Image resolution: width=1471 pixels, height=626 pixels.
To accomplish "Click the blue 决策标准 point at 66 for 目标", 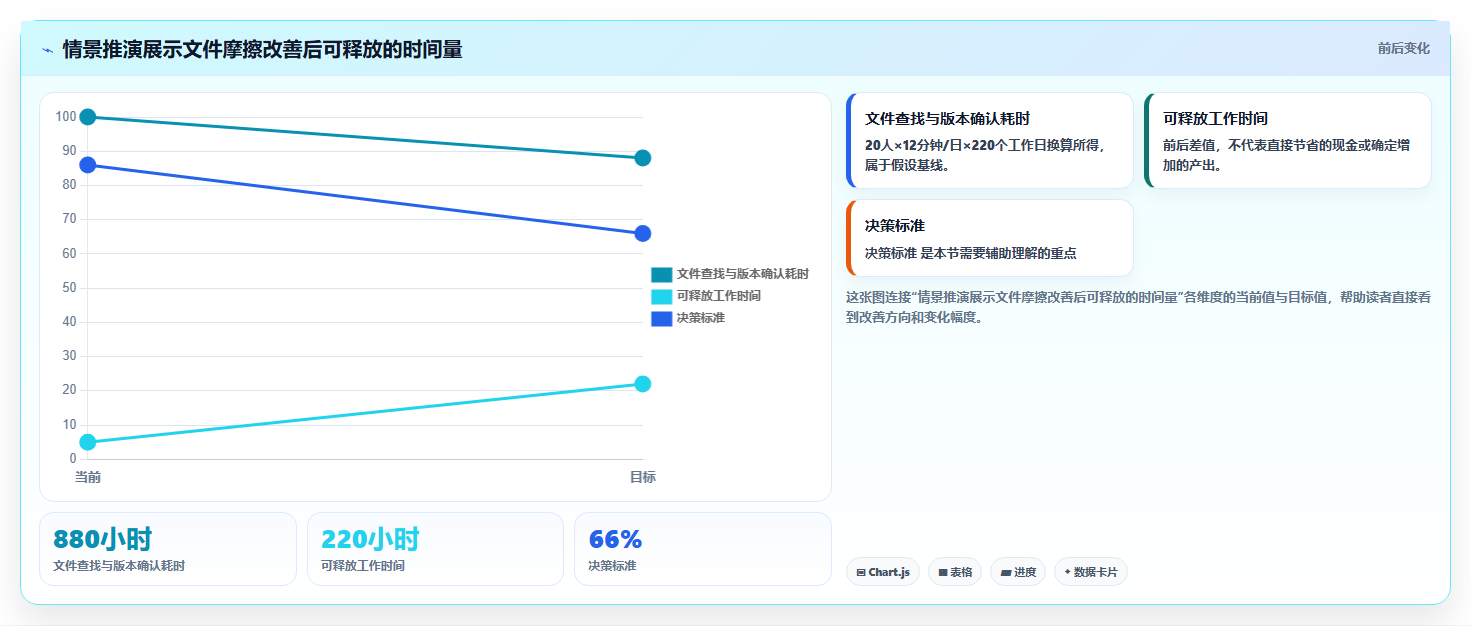I will (643, 233).
